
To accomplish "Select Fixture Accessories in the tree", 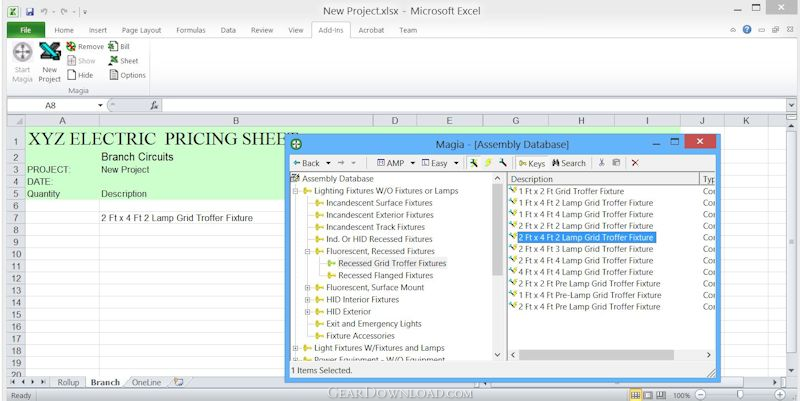I will (x=360, y=336).
